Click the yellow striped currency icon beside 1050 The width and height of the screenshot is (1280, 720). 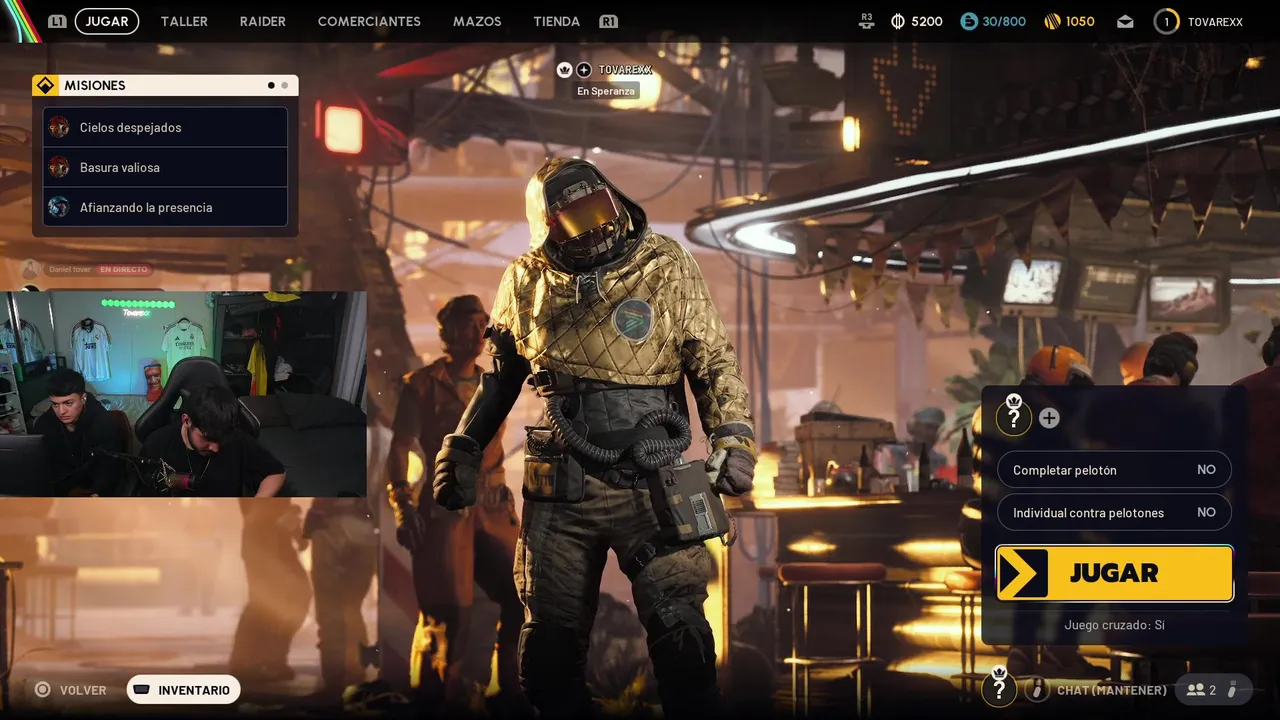tap(1052, 21)
